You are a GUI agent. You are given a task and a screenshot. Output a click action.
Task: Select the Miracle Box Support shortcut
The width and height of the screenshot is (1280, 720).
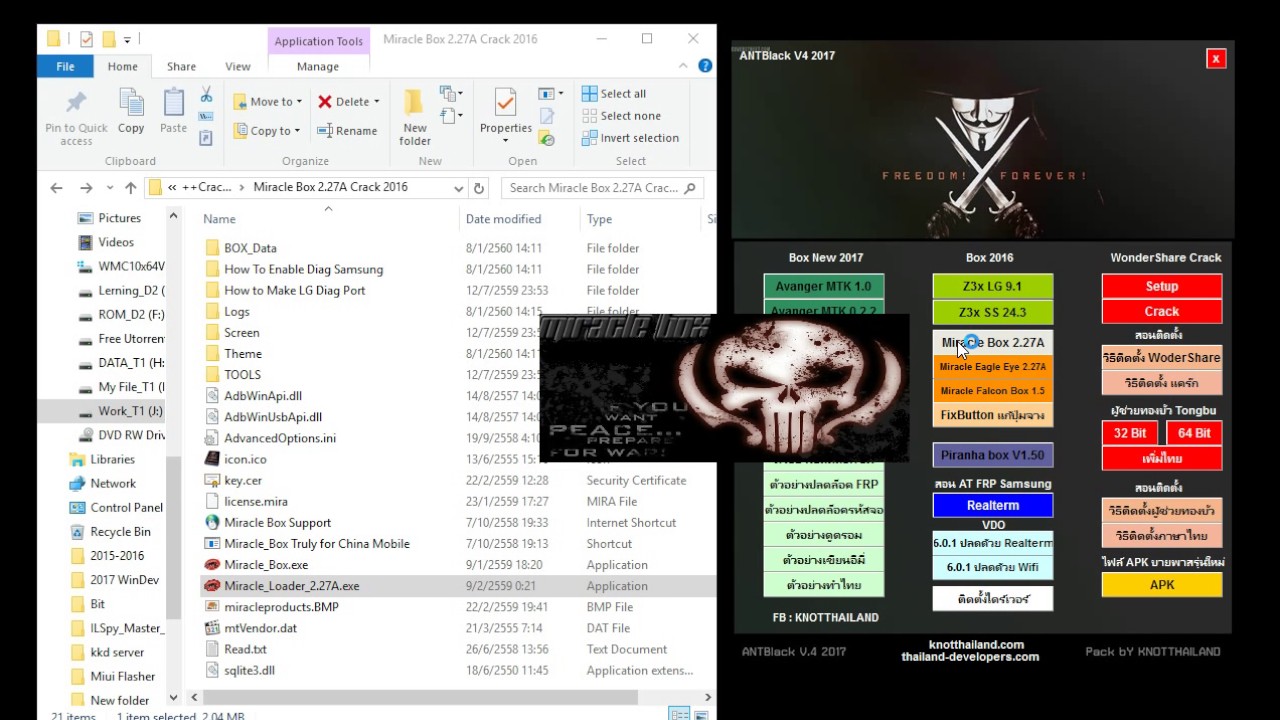click(x=277, y=522)
